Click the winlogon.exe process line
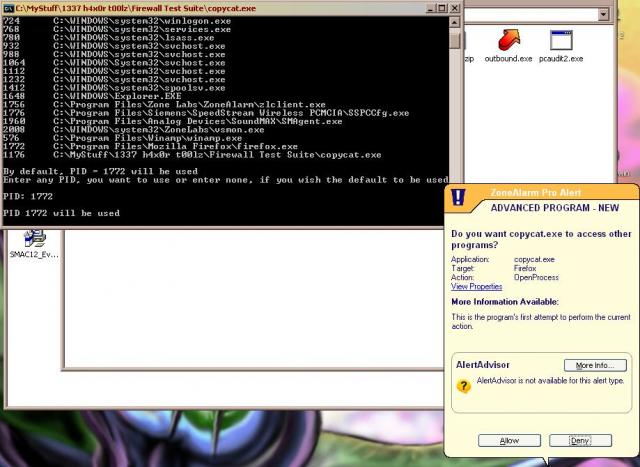640x467 pixels. pyautogui.click(x=117, y=21)
